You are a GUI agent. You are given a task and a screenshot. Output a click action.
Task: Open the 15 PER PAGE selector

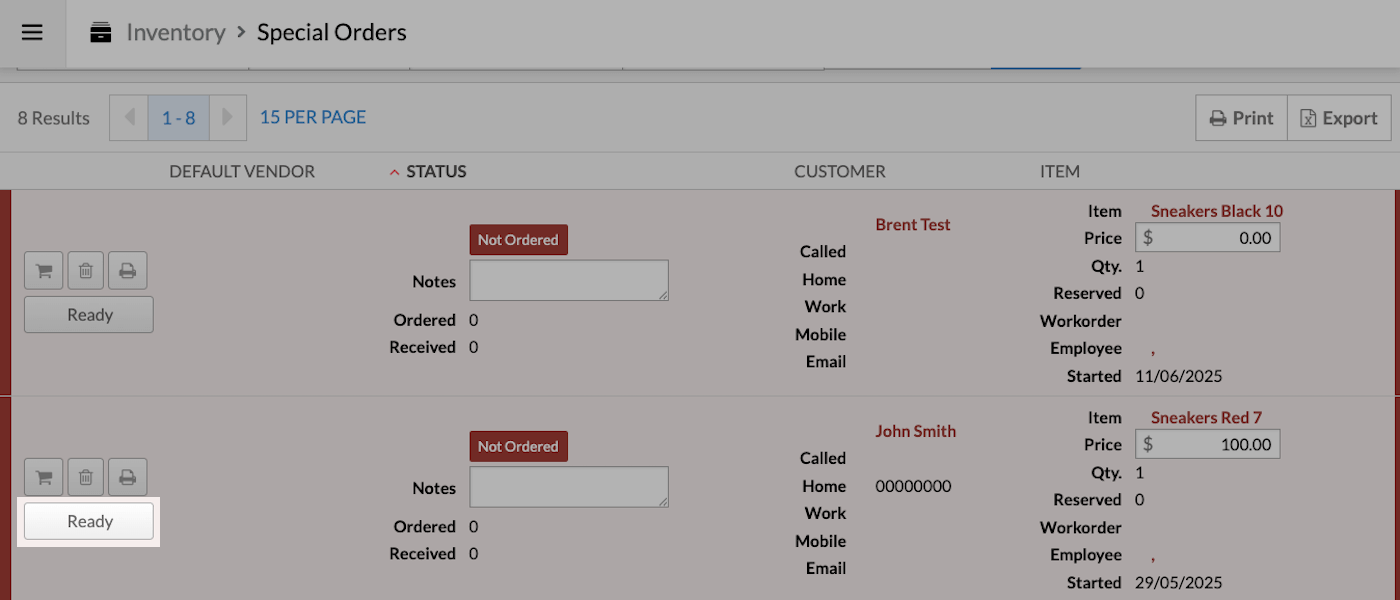click(x=313, y=117)
